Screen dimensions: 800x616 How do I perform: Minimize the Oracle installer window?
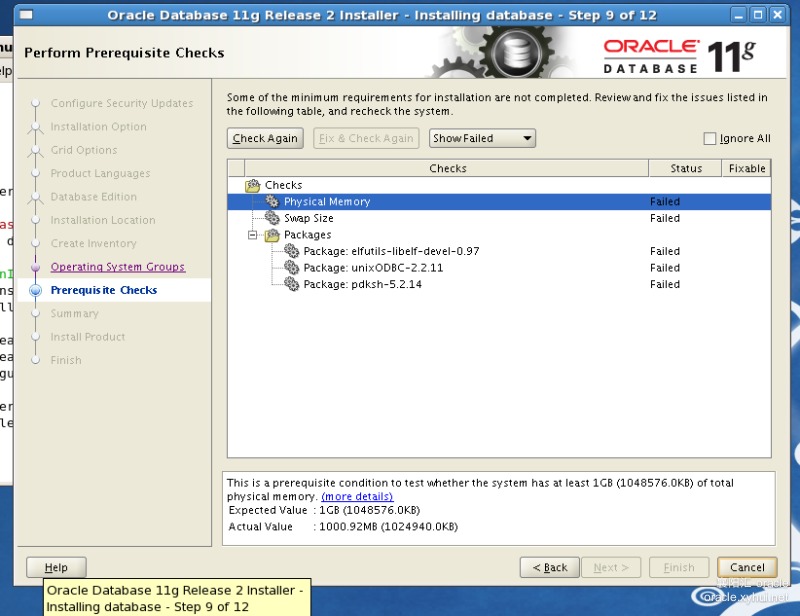[x=738, y=15]
